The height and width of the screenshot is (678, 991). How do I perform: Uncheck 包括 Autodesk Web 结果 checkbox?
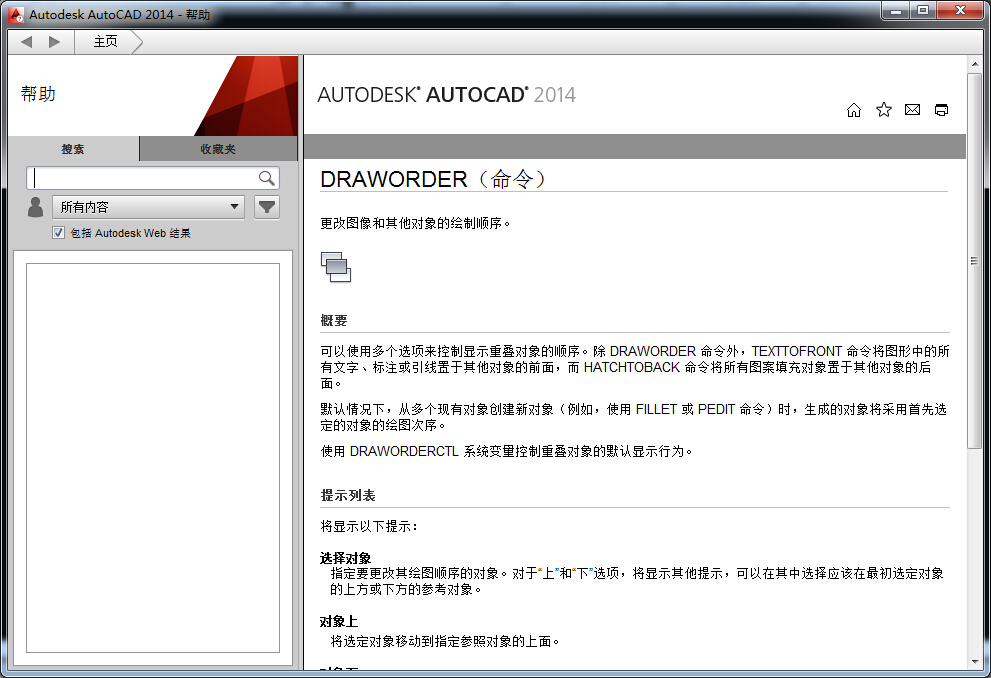59,233
